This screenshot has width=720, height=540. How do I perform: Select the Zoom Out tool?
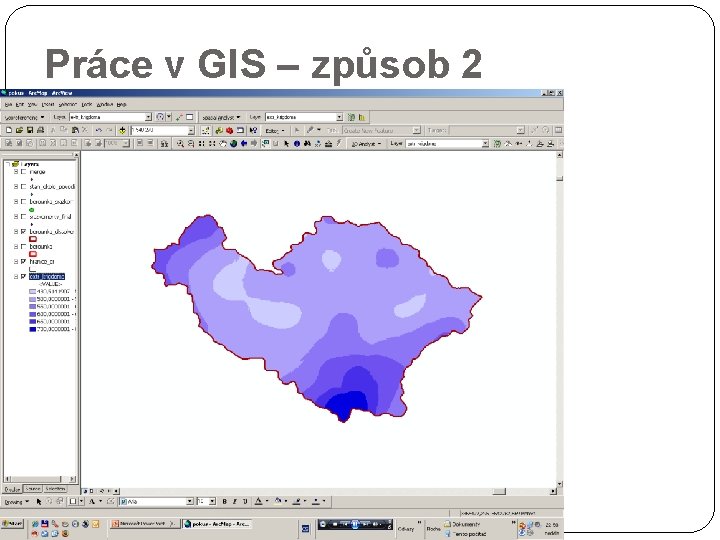(191, 144)
